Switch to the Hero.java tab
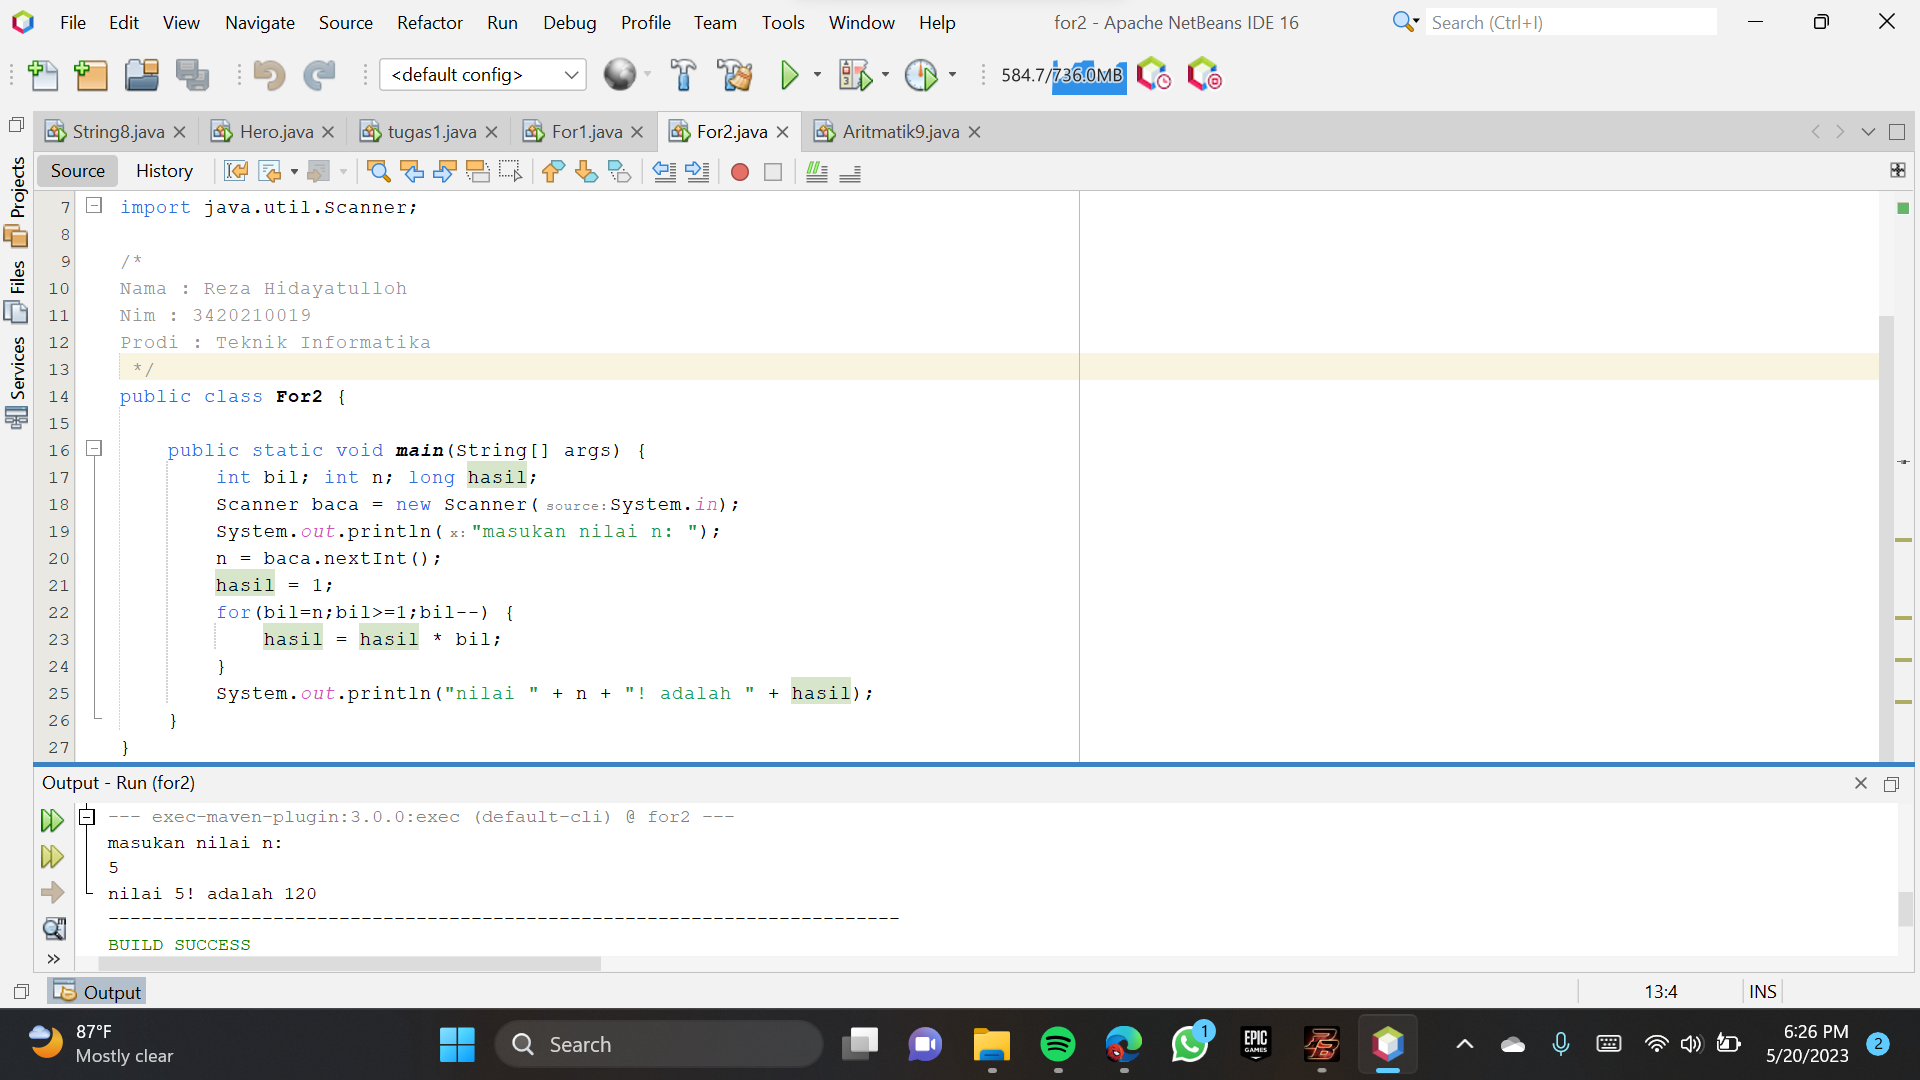 pyautogui.click(x=275, y=132)
